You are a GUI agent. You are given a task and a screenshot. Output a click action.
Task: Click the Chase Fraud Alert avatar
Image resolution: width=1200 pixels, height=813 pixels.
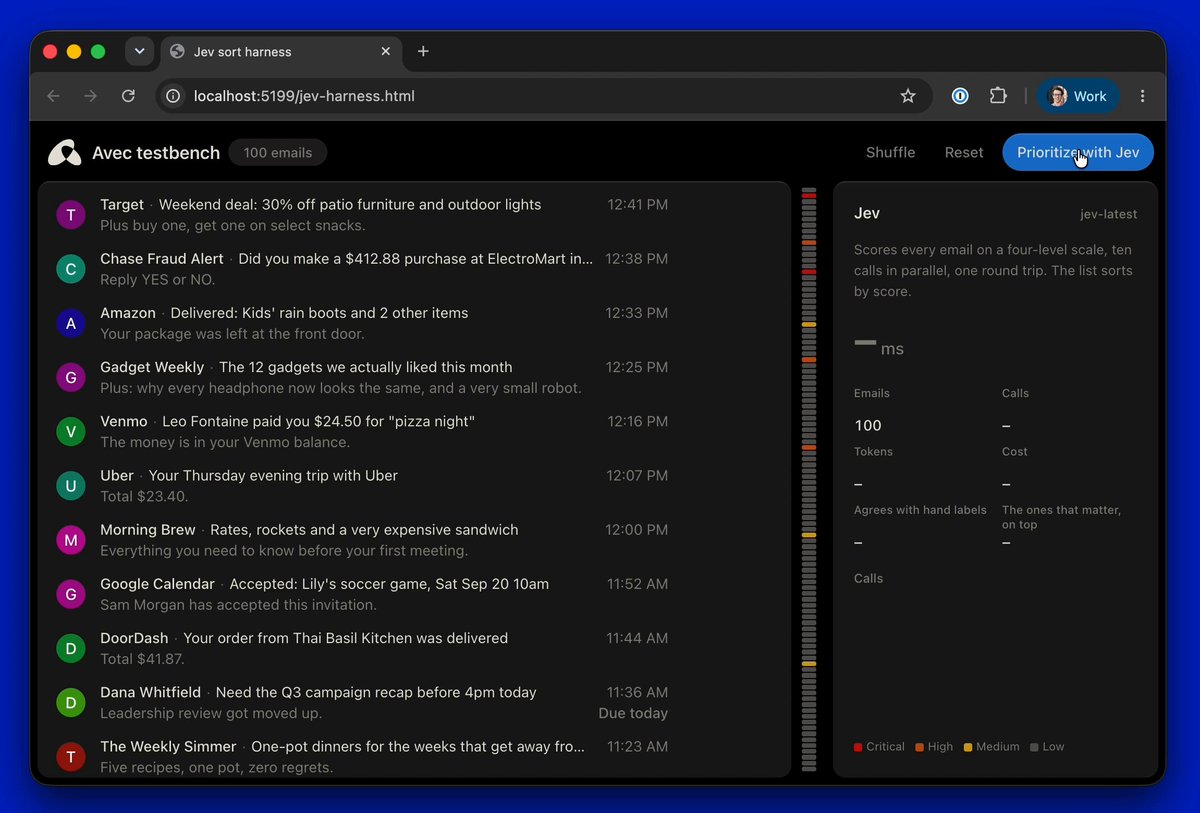pyautogui.click(x=70, y=269)
